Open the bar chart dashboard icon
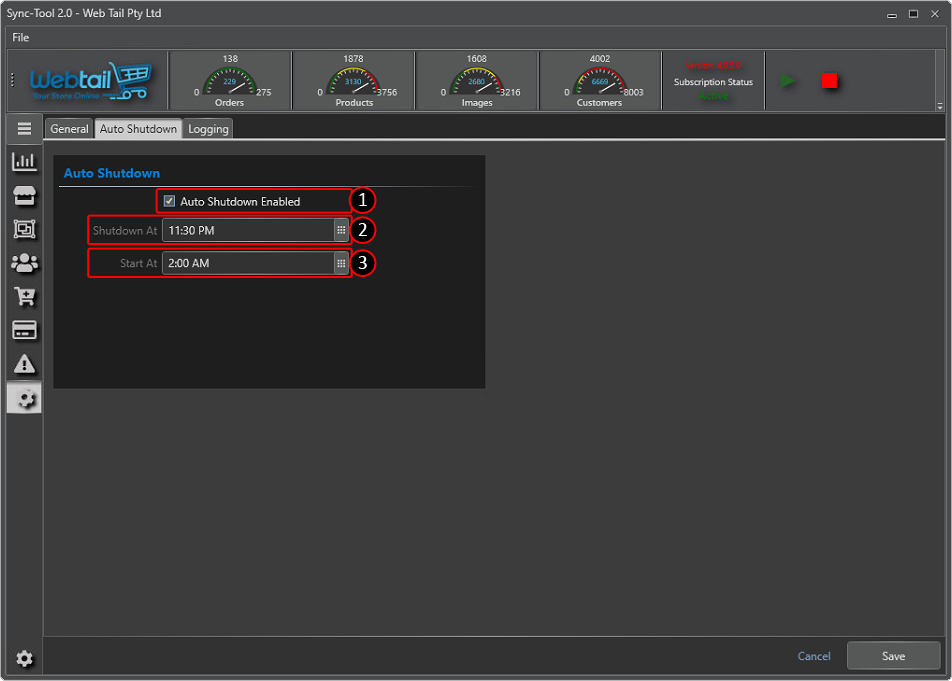Viewport: 952px width, 681px height. pos(24,161)
